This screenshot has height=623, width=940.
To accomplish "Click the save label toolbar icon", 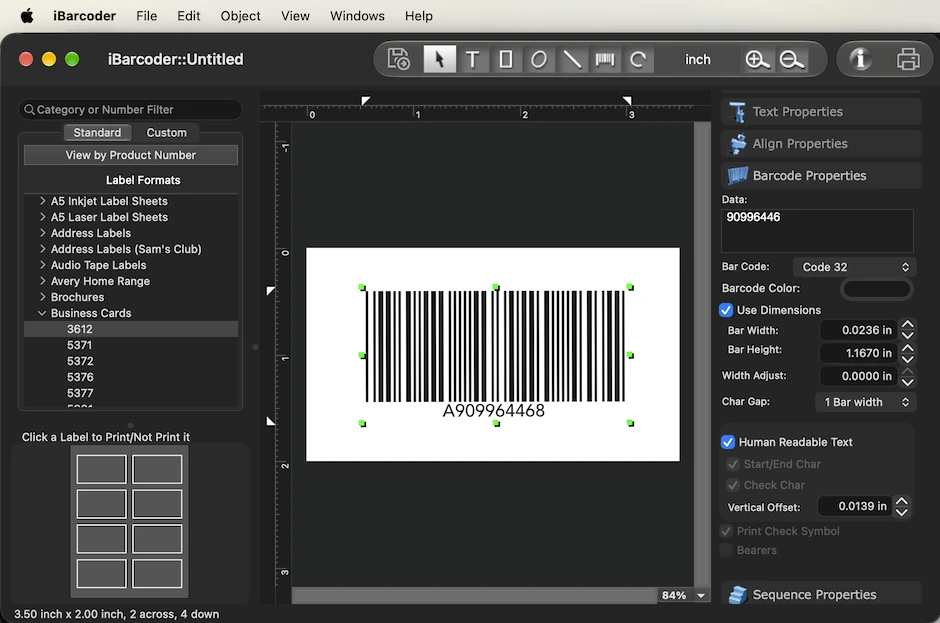I will click(399, 59).
